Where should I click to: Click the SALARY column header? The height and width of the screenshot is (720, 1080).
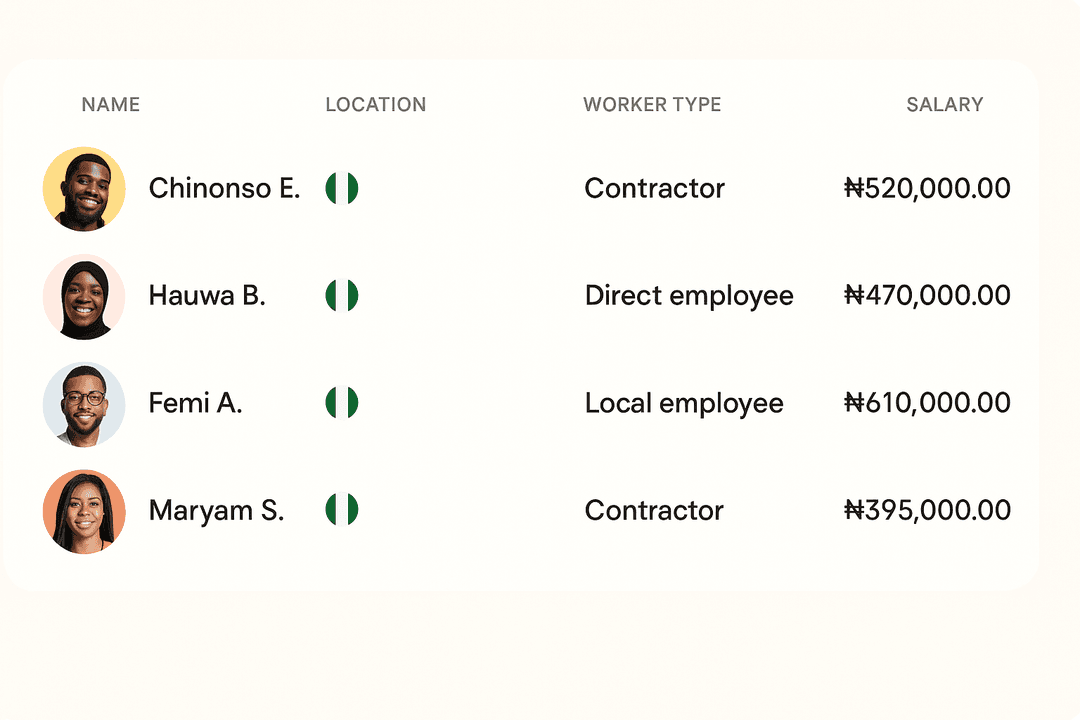944,105
